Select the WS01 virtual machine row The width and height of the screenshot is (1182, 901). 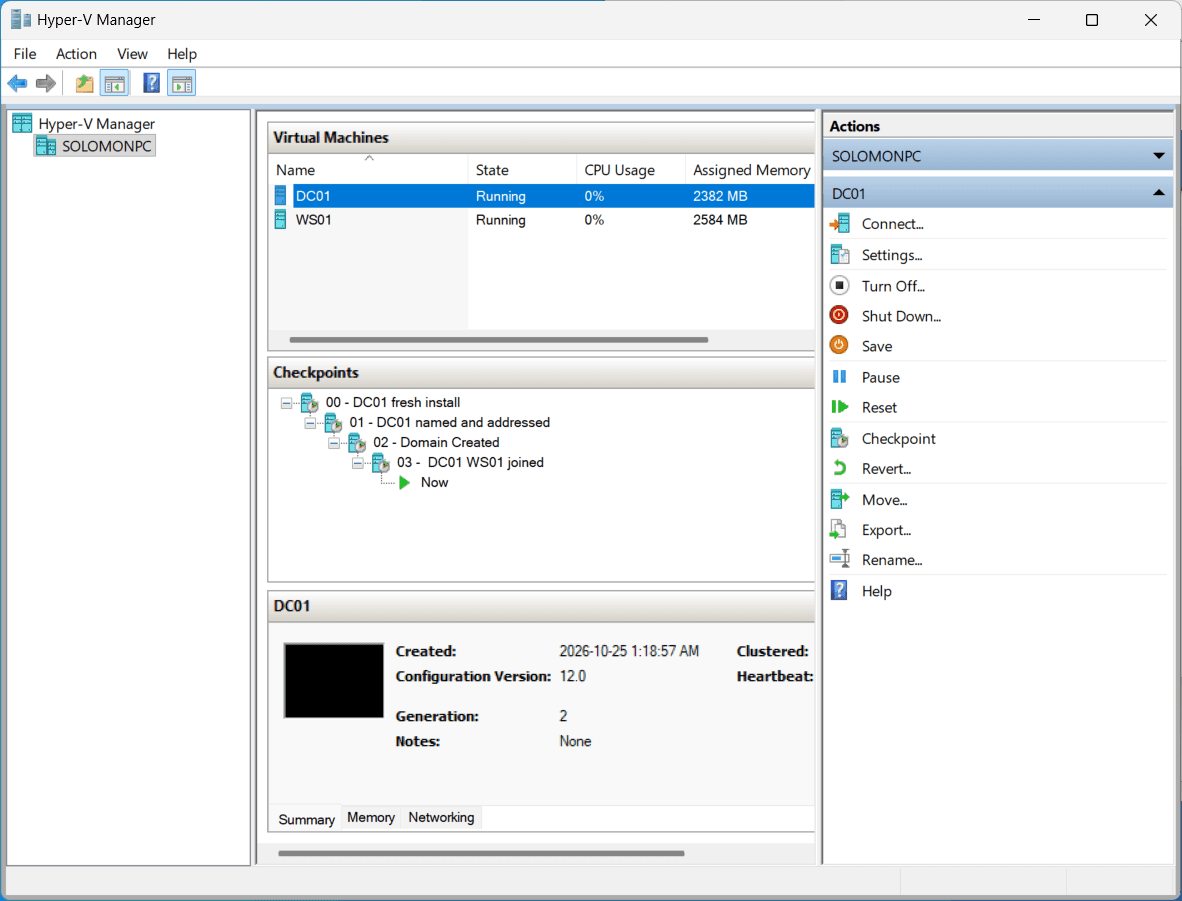[x=541, y=220]
